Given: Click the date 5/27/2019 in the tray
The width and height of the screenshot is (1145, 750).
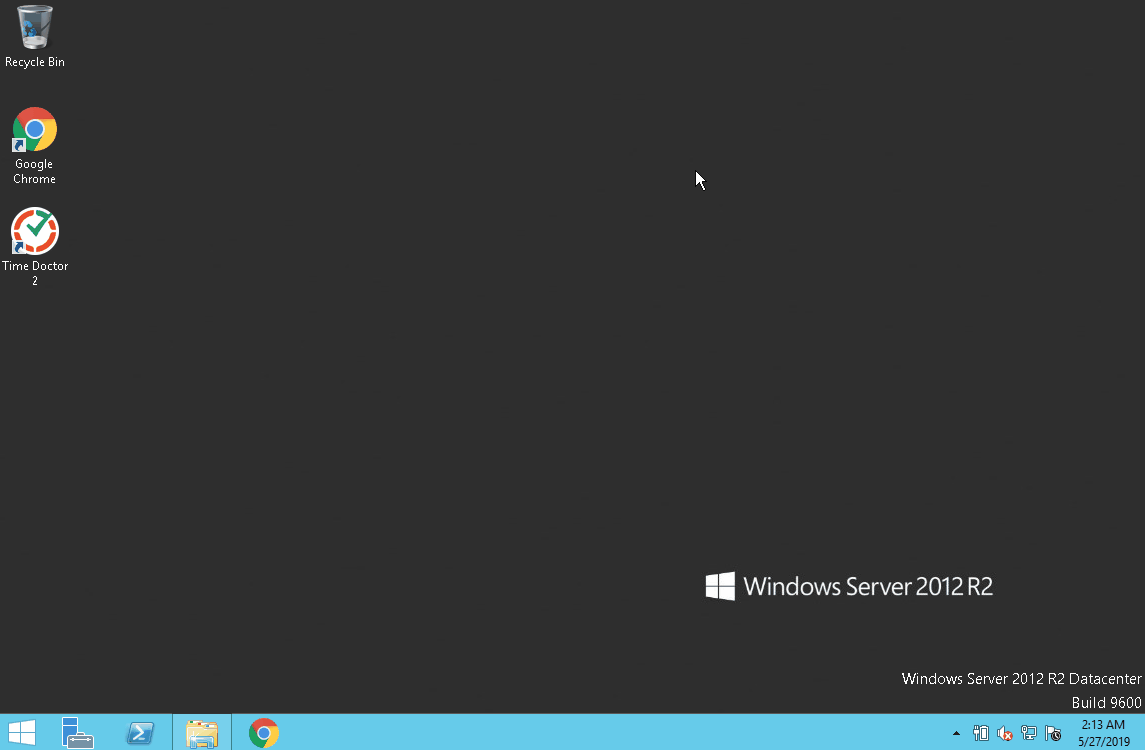Looking at the screenshot, I should (1103, 741).
